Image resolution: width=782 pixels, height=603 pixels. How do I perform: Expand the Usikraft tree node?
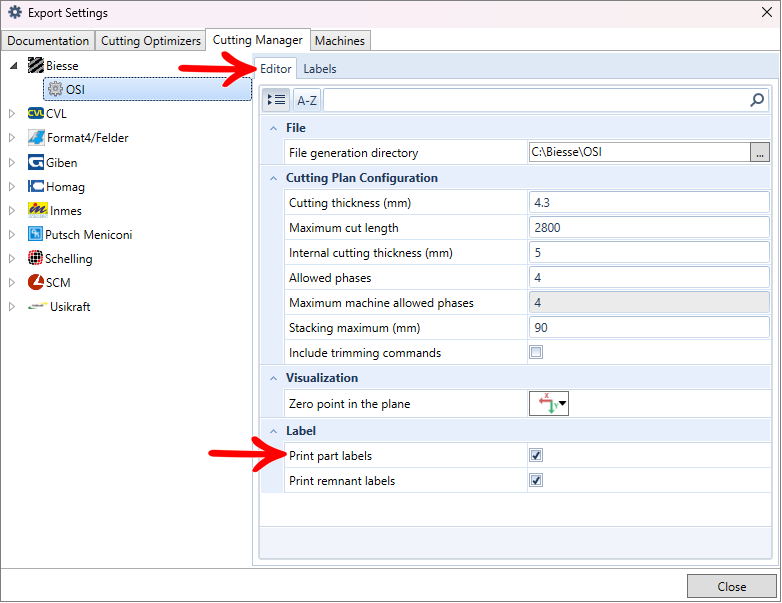12,306
